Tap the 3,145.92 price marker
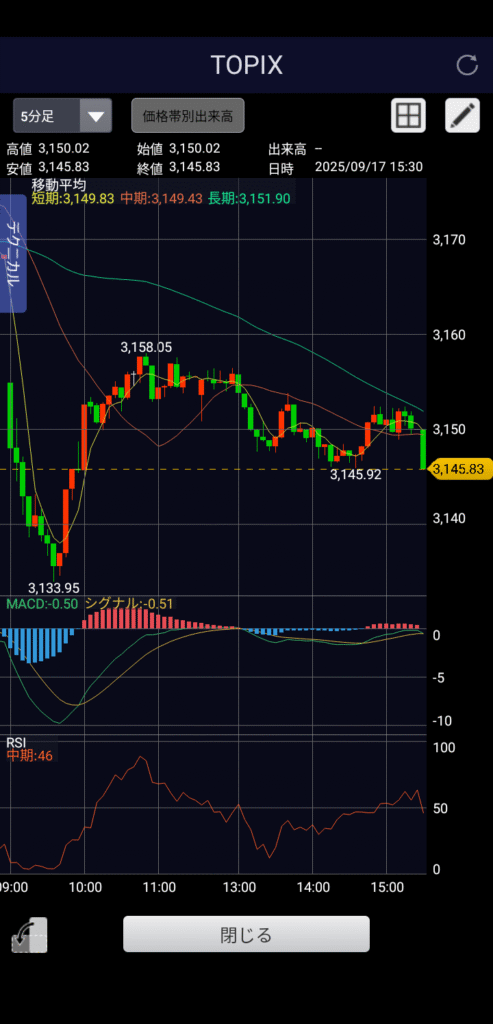This screenshot has height=1024, width=493. pos(355,475)
